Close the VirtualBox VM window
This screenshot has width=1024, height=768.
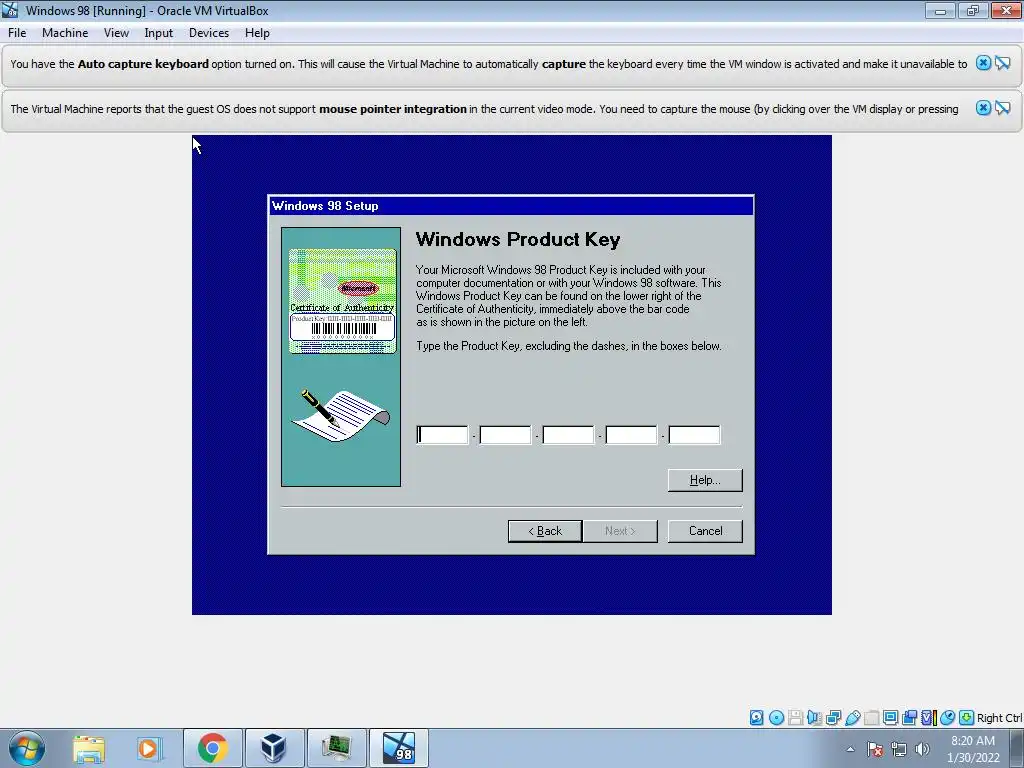(x=1006, y=10)
